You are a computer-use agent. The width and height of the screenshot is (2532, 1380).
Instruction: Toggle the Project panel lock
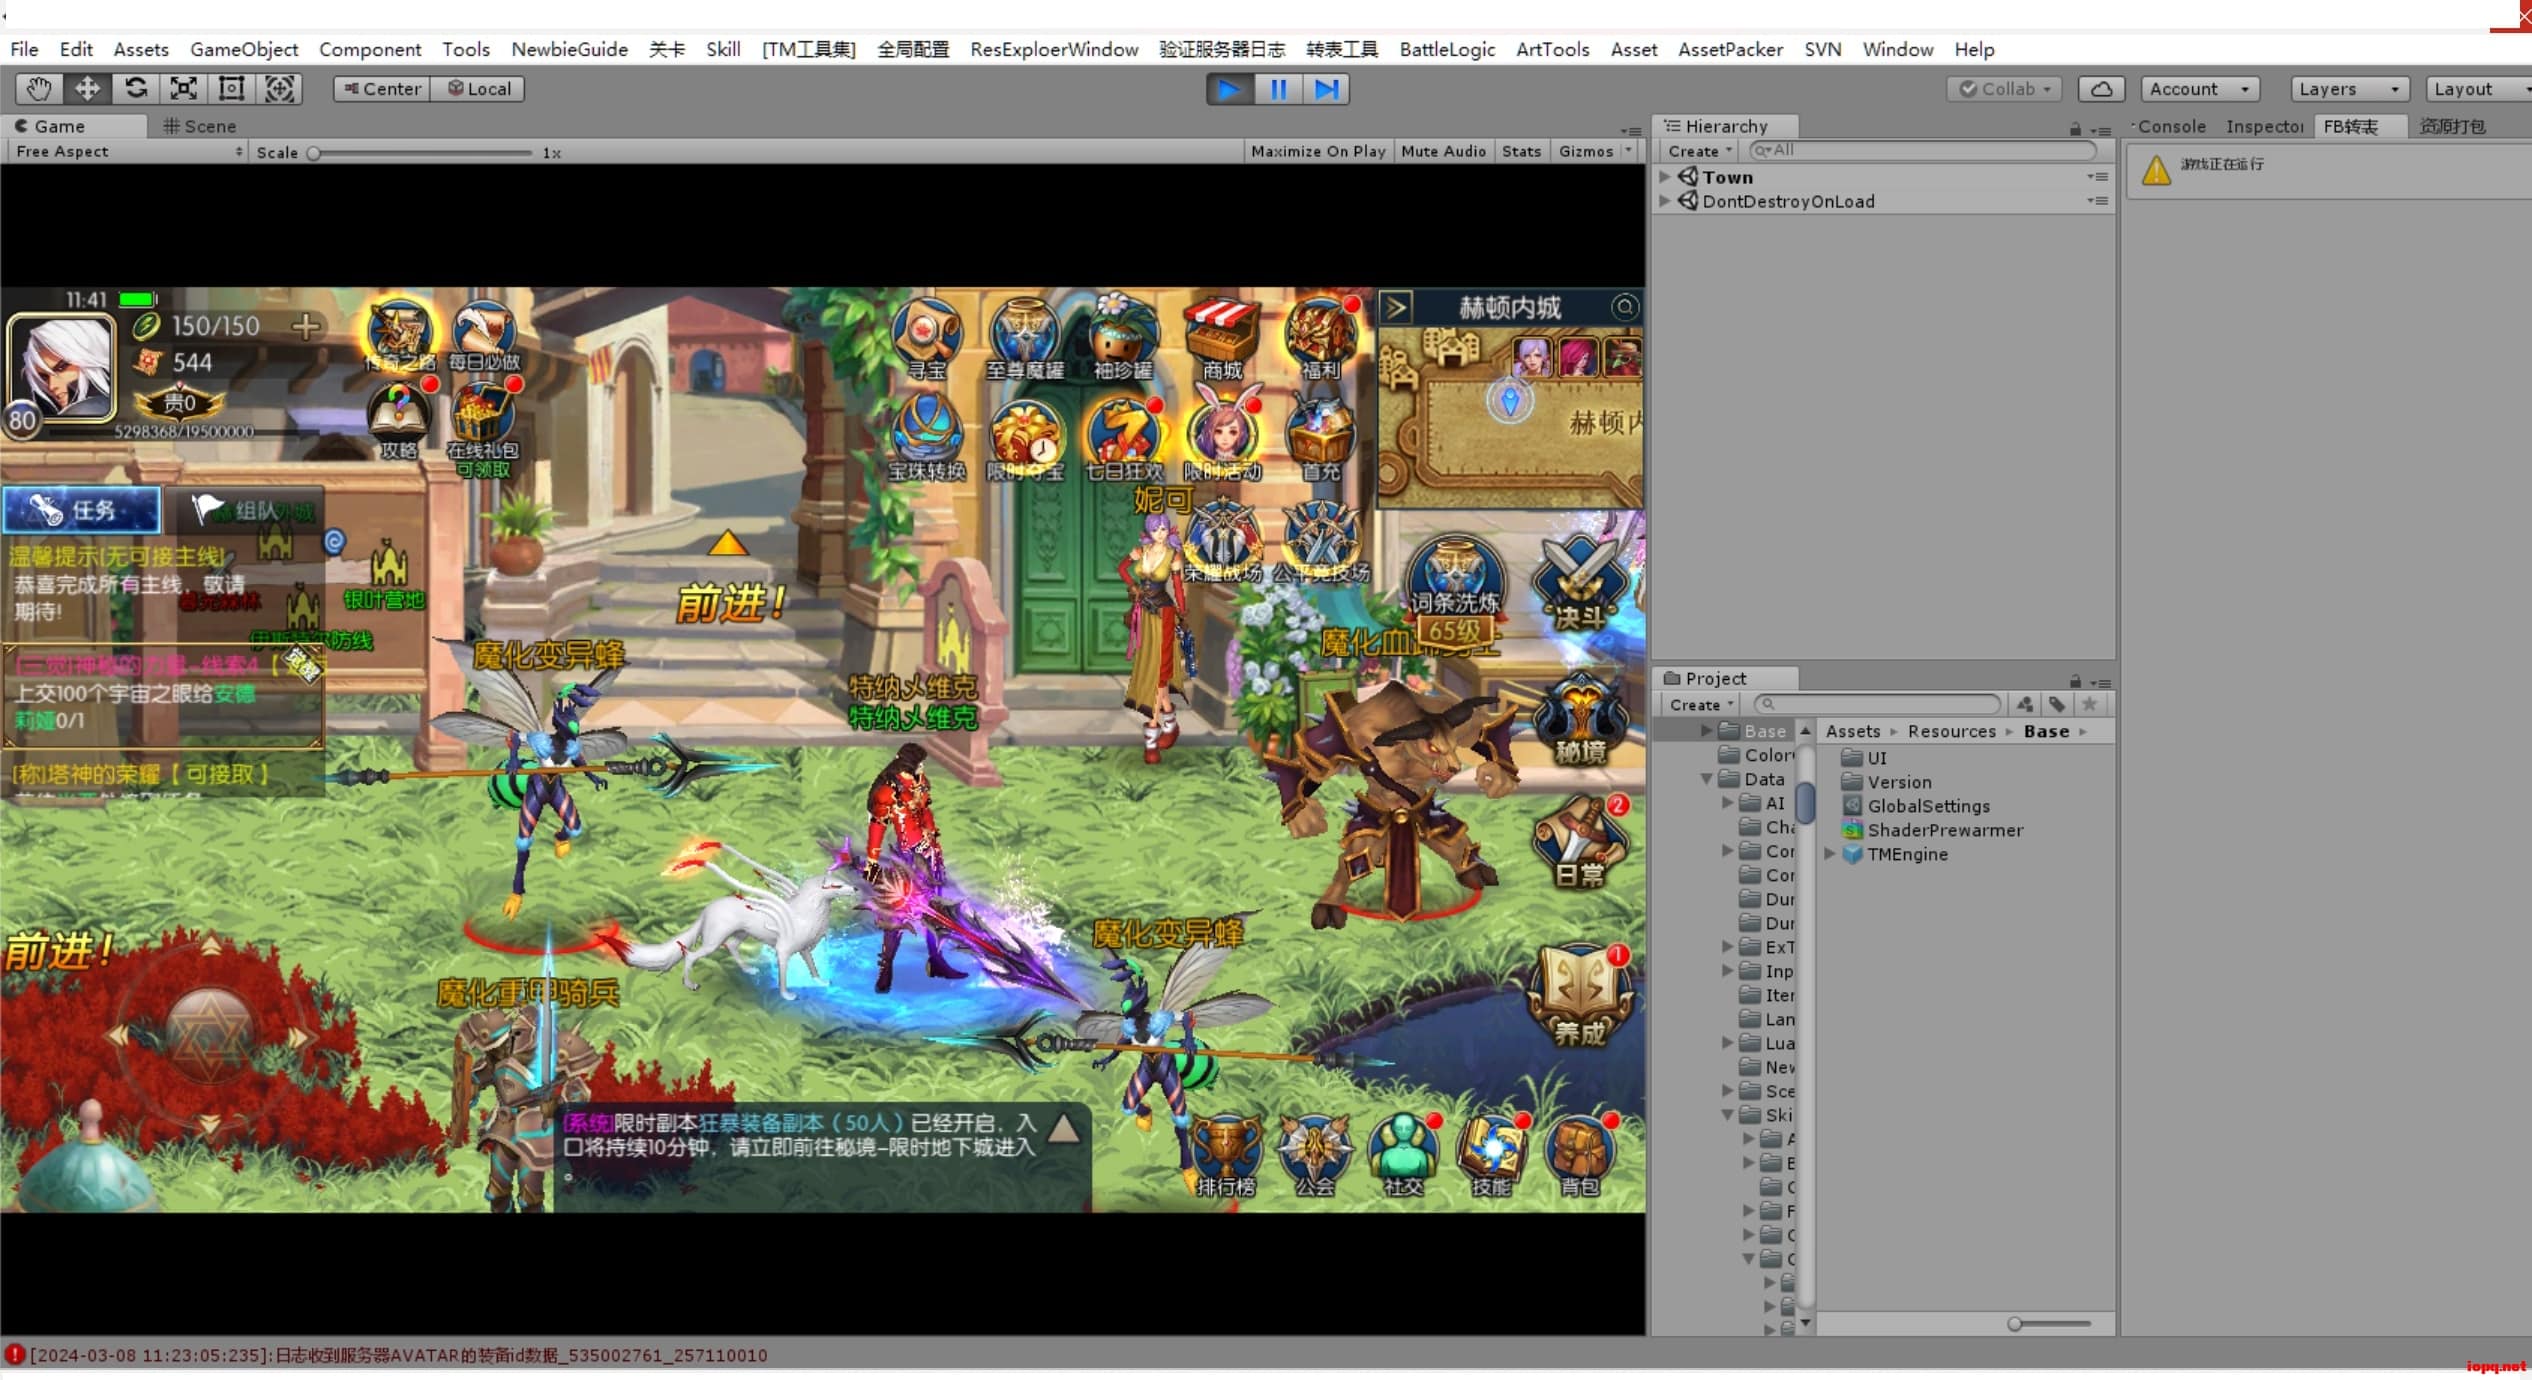click(x=2075, y=681)
